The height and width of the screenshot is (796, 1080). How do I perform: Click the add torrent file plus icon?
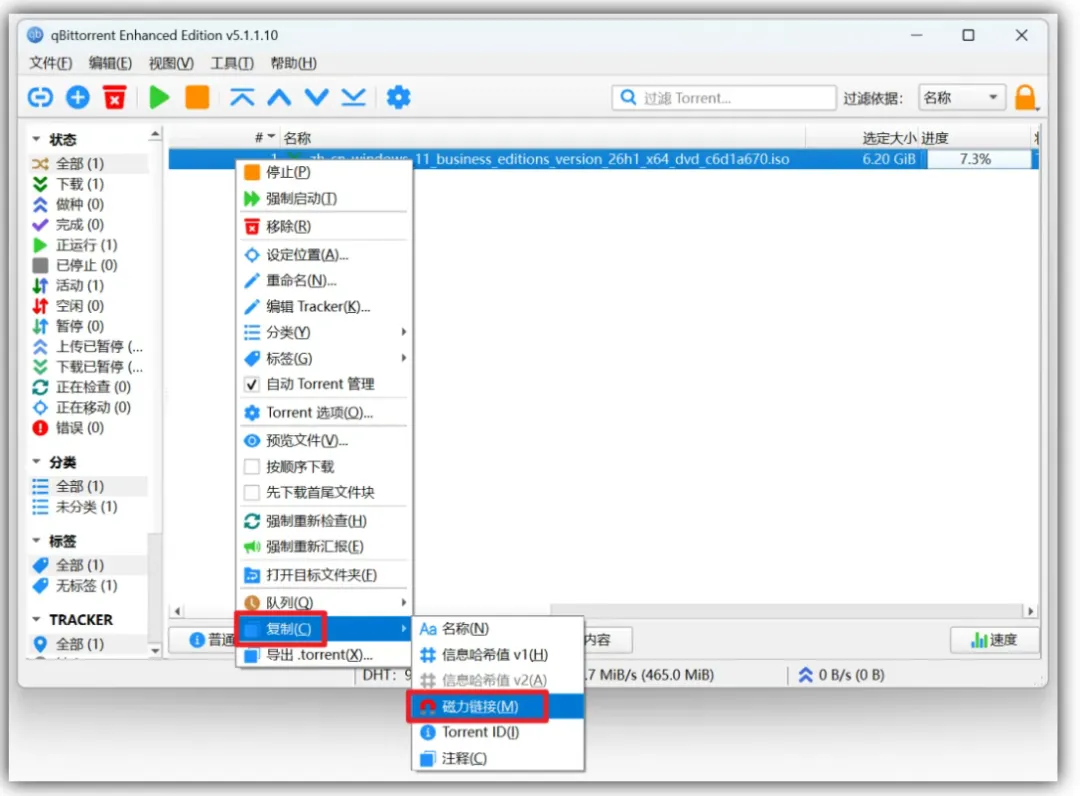click(78, 98)
